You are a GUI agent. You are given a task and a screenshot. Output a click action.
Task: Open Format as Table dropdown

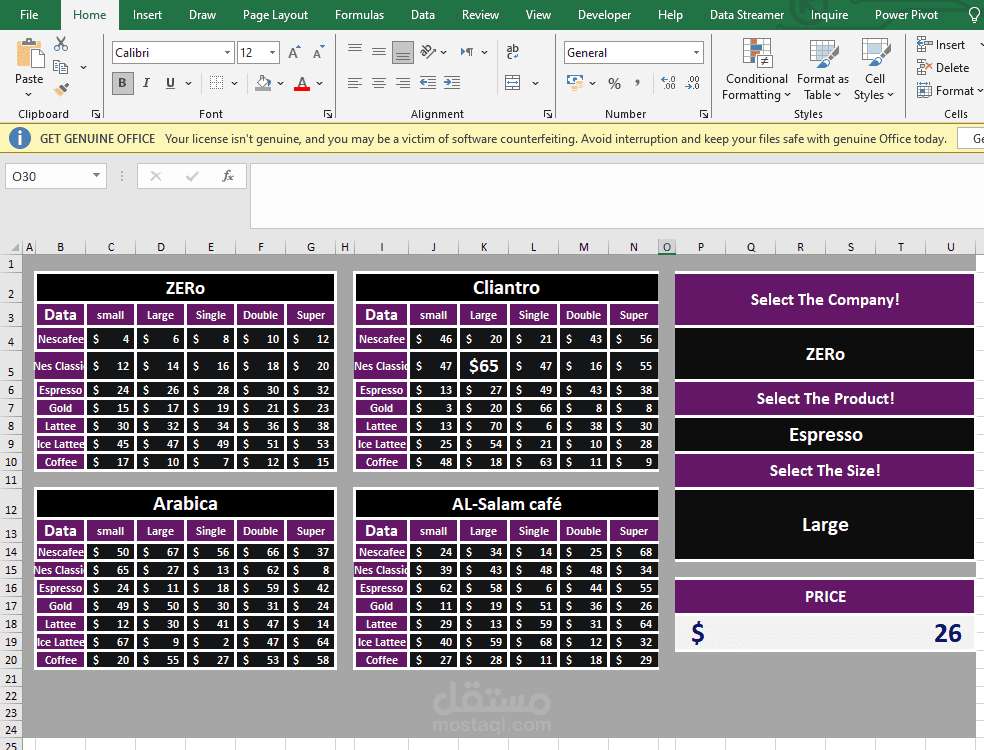(x=822, y=69)
